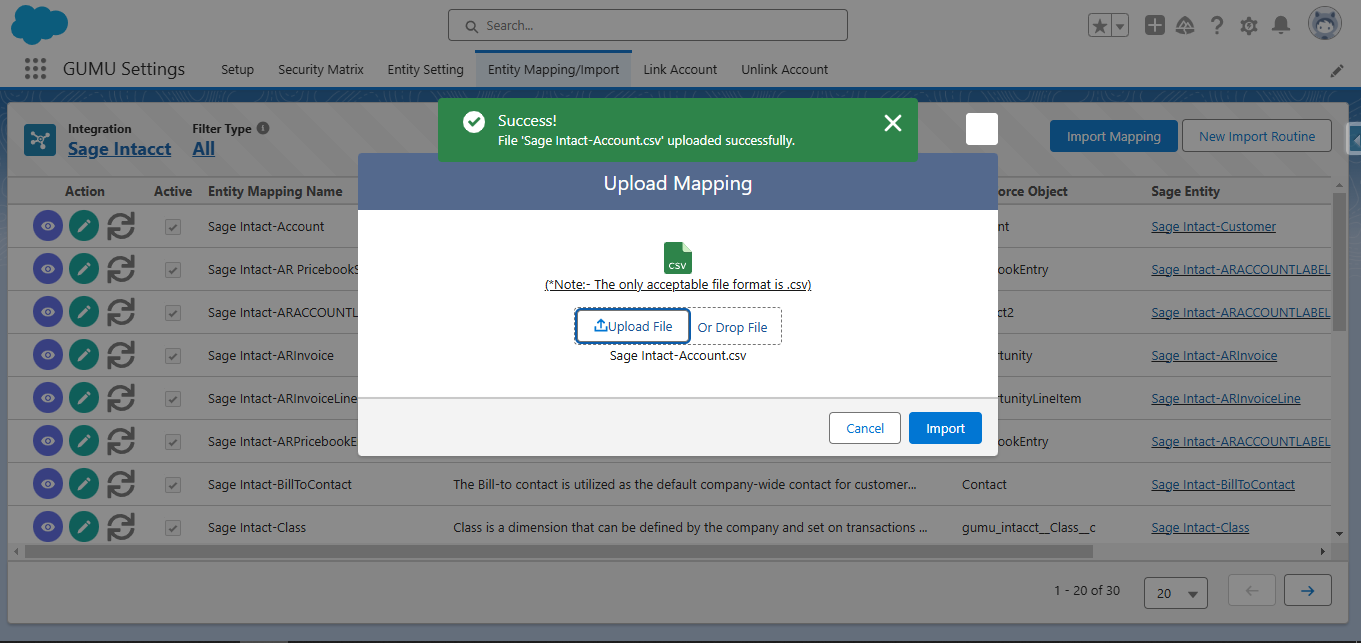Viewport: 1361px width, 643px height.
Task: Expand the page size dropdown showing 20
Action: point(1175,593)
